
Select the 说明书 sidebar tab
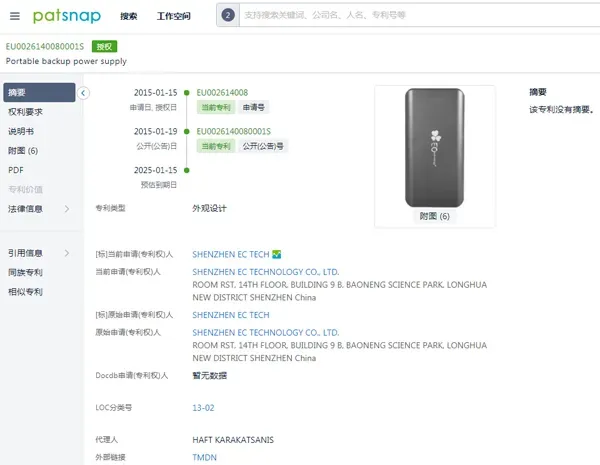click(x=21, y=131)
